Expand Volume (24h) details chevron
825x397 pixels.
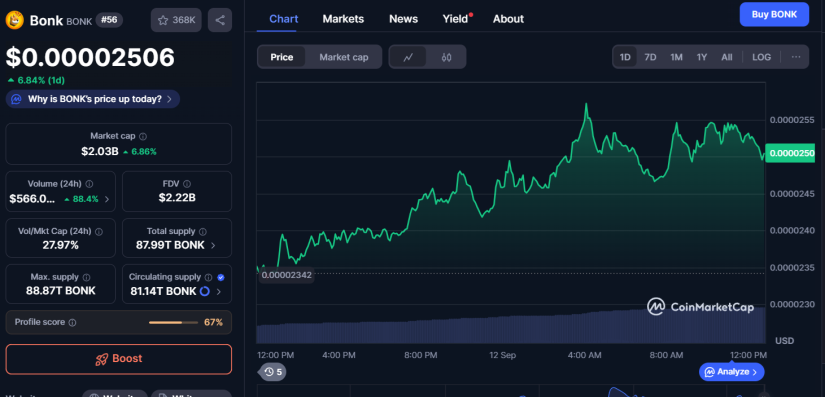pyautogui.click(x=107, y=199)
